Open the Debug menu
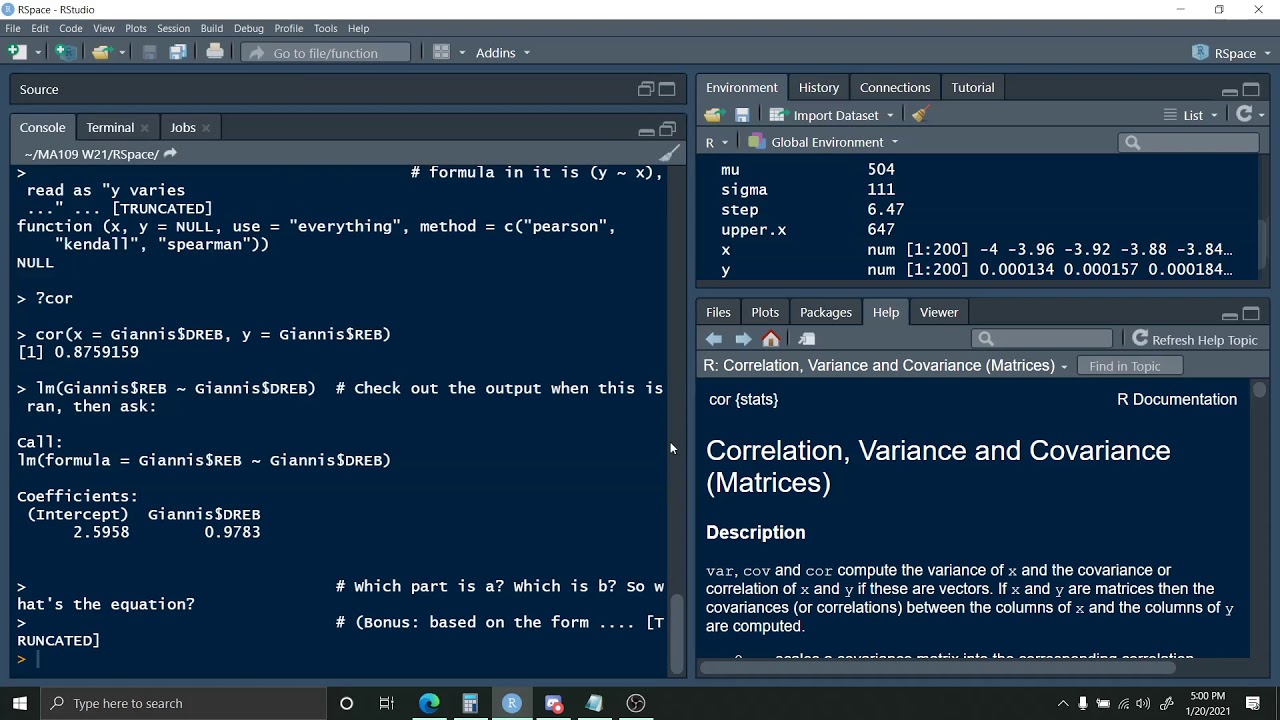This screenshot has width=1280, height=720. pos(249,28)
